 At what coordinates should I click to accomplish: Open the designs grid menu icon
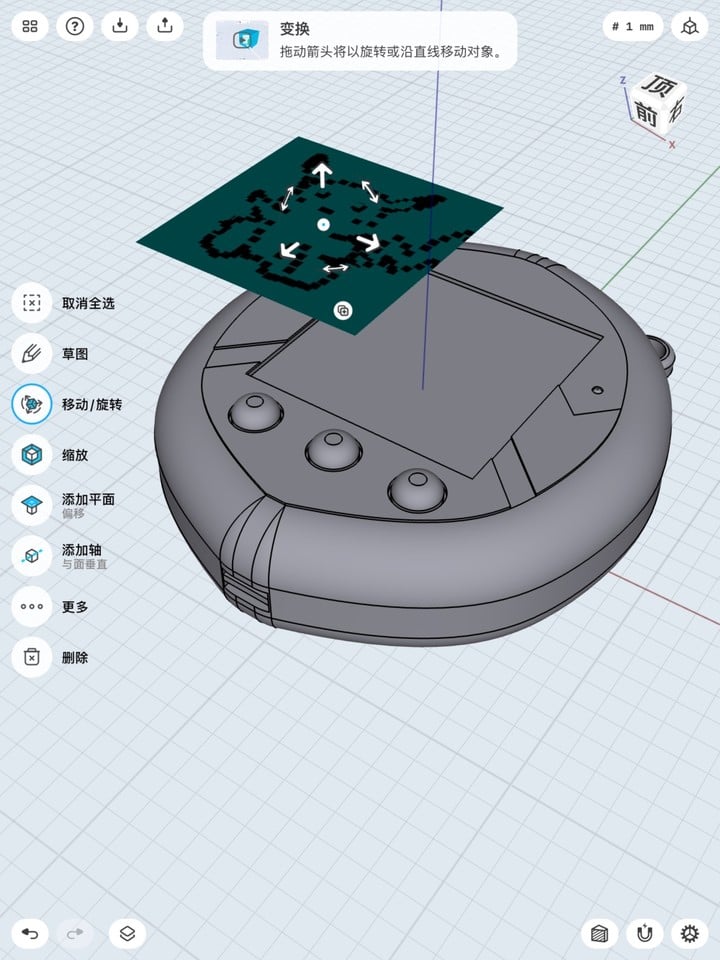[29, 26]
